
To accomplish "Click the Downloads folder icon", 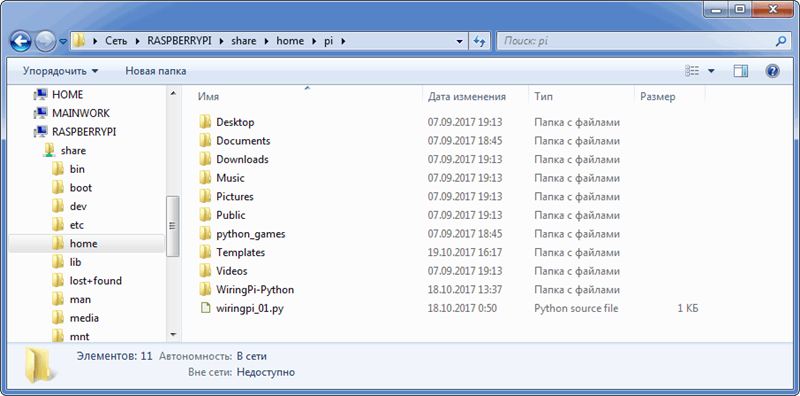I will click(205, 159).
